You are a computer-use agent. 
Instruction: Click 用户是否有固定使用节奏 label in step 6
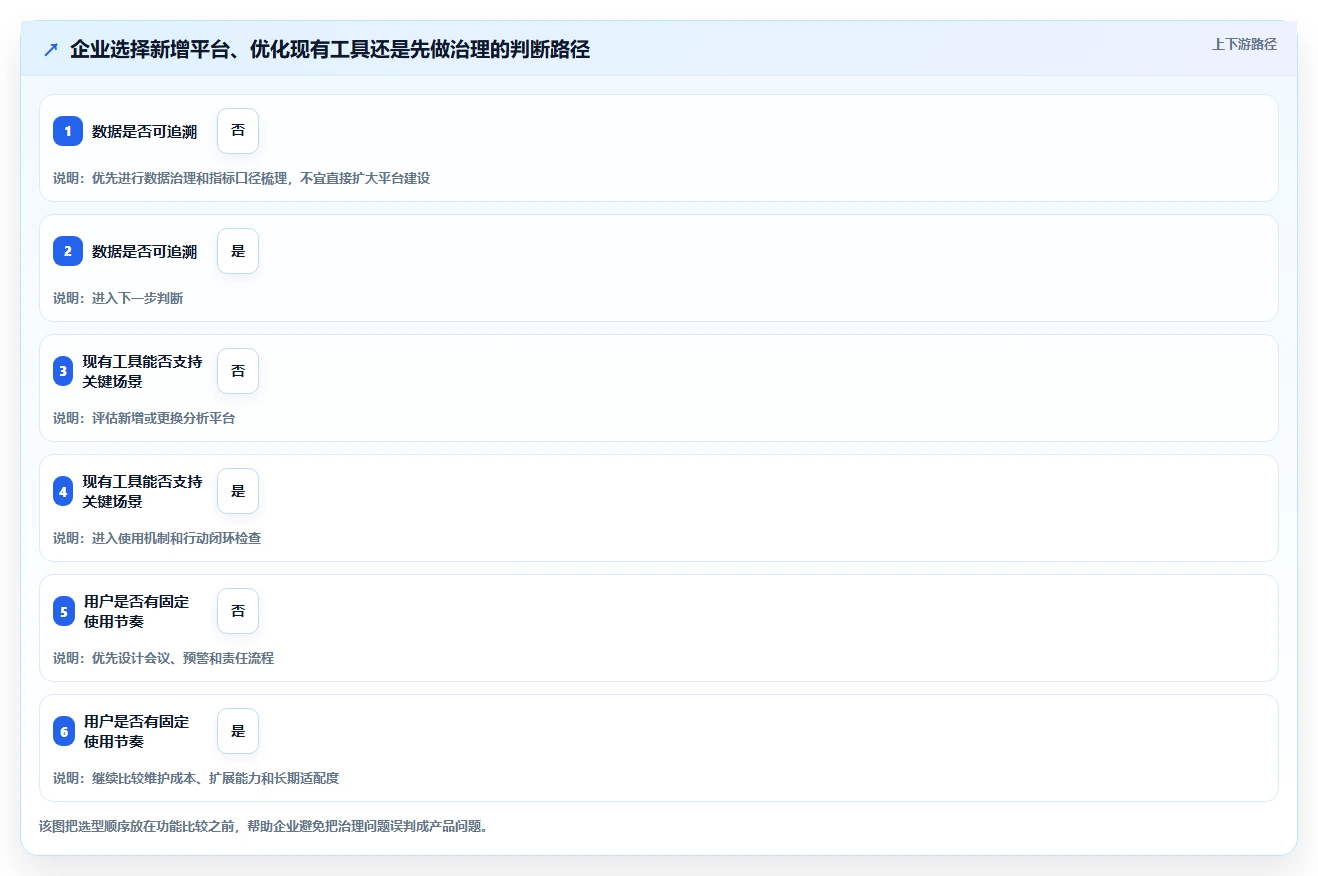[137, 731]
